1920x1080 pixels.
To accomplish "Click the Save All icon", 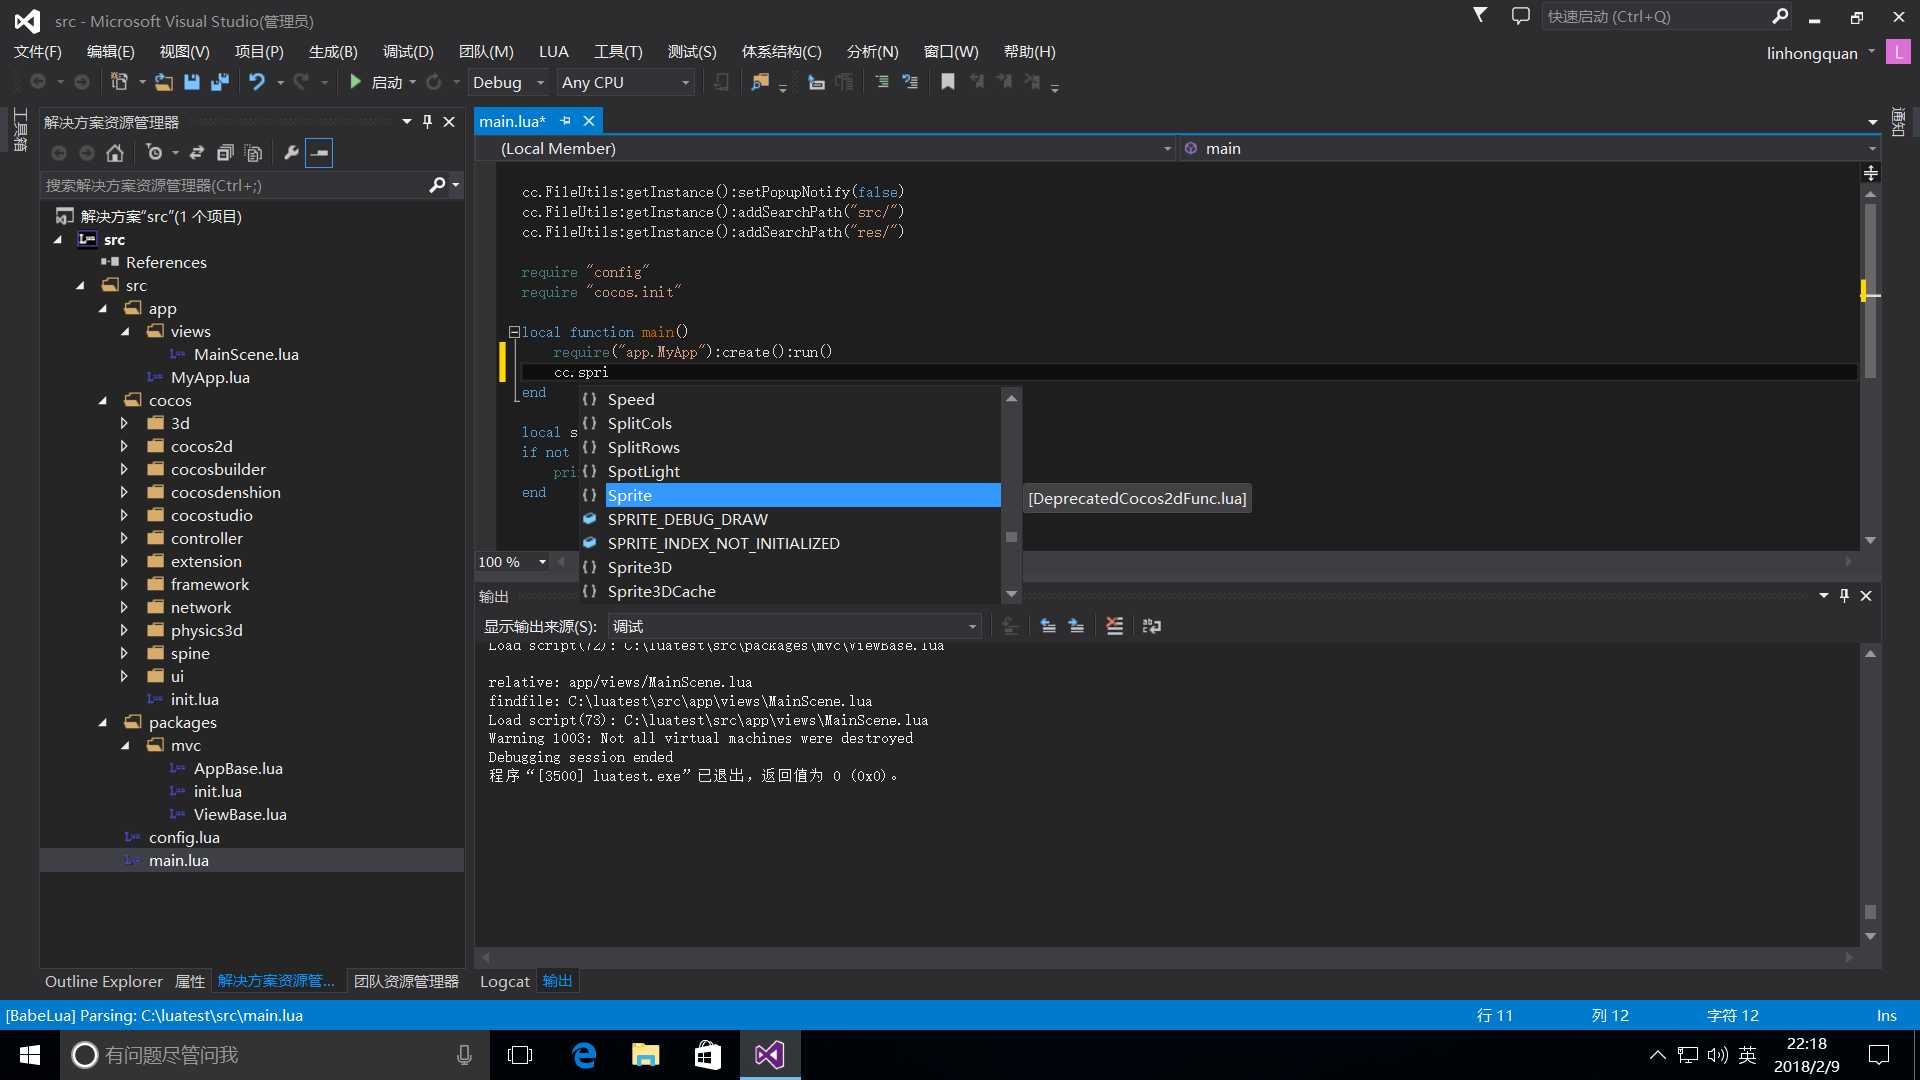I will [220, 82].
